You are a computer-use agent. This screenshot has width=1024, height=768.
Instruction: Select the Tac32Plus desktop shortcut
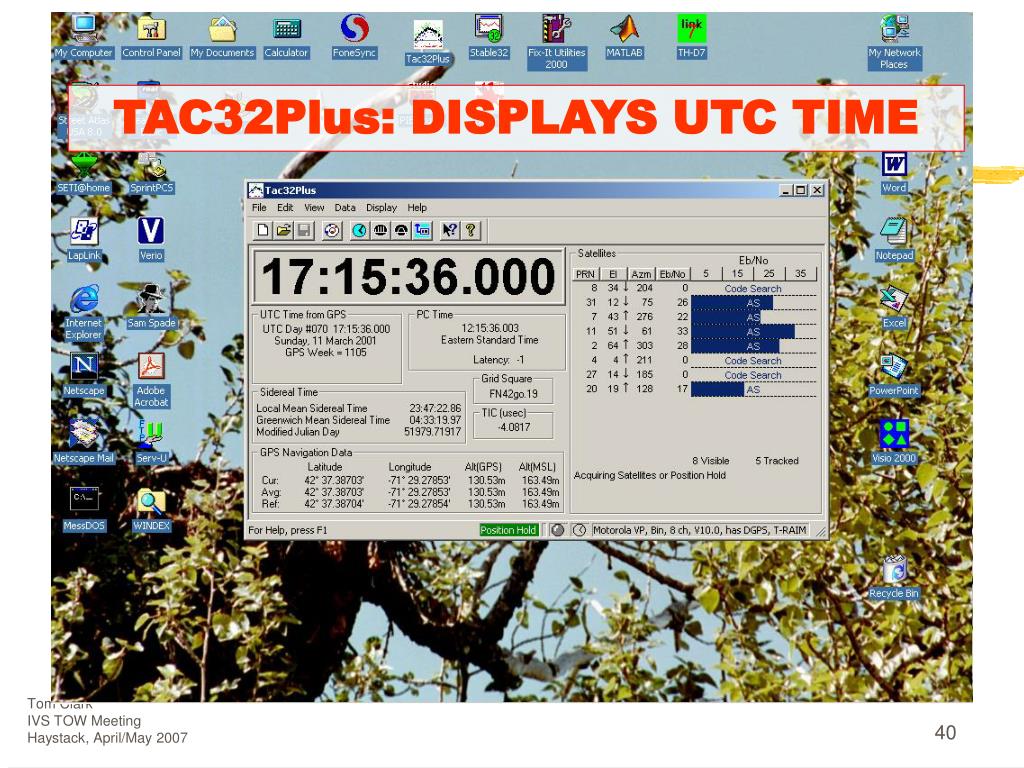click(428, 43)
